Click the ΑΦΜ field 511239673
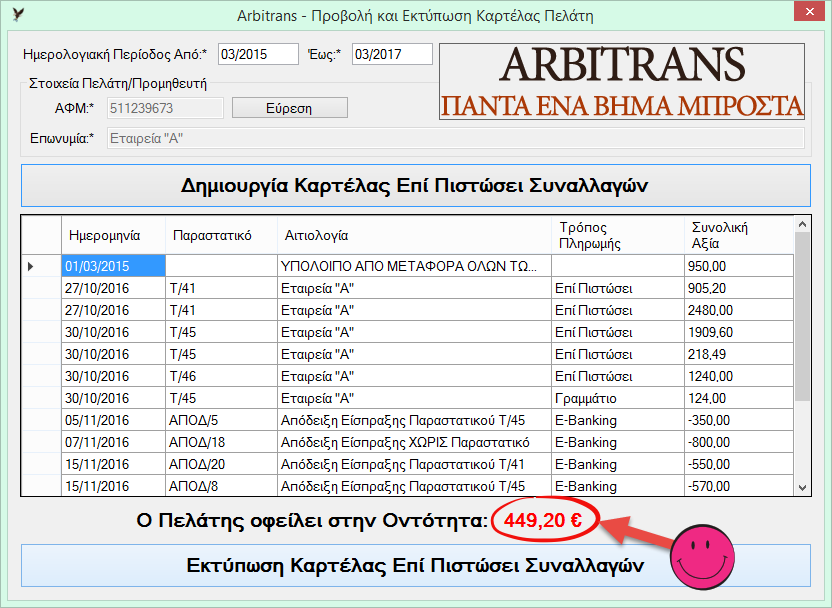The width and height of the screenshot is (832, 608). (x=165, y=108)
